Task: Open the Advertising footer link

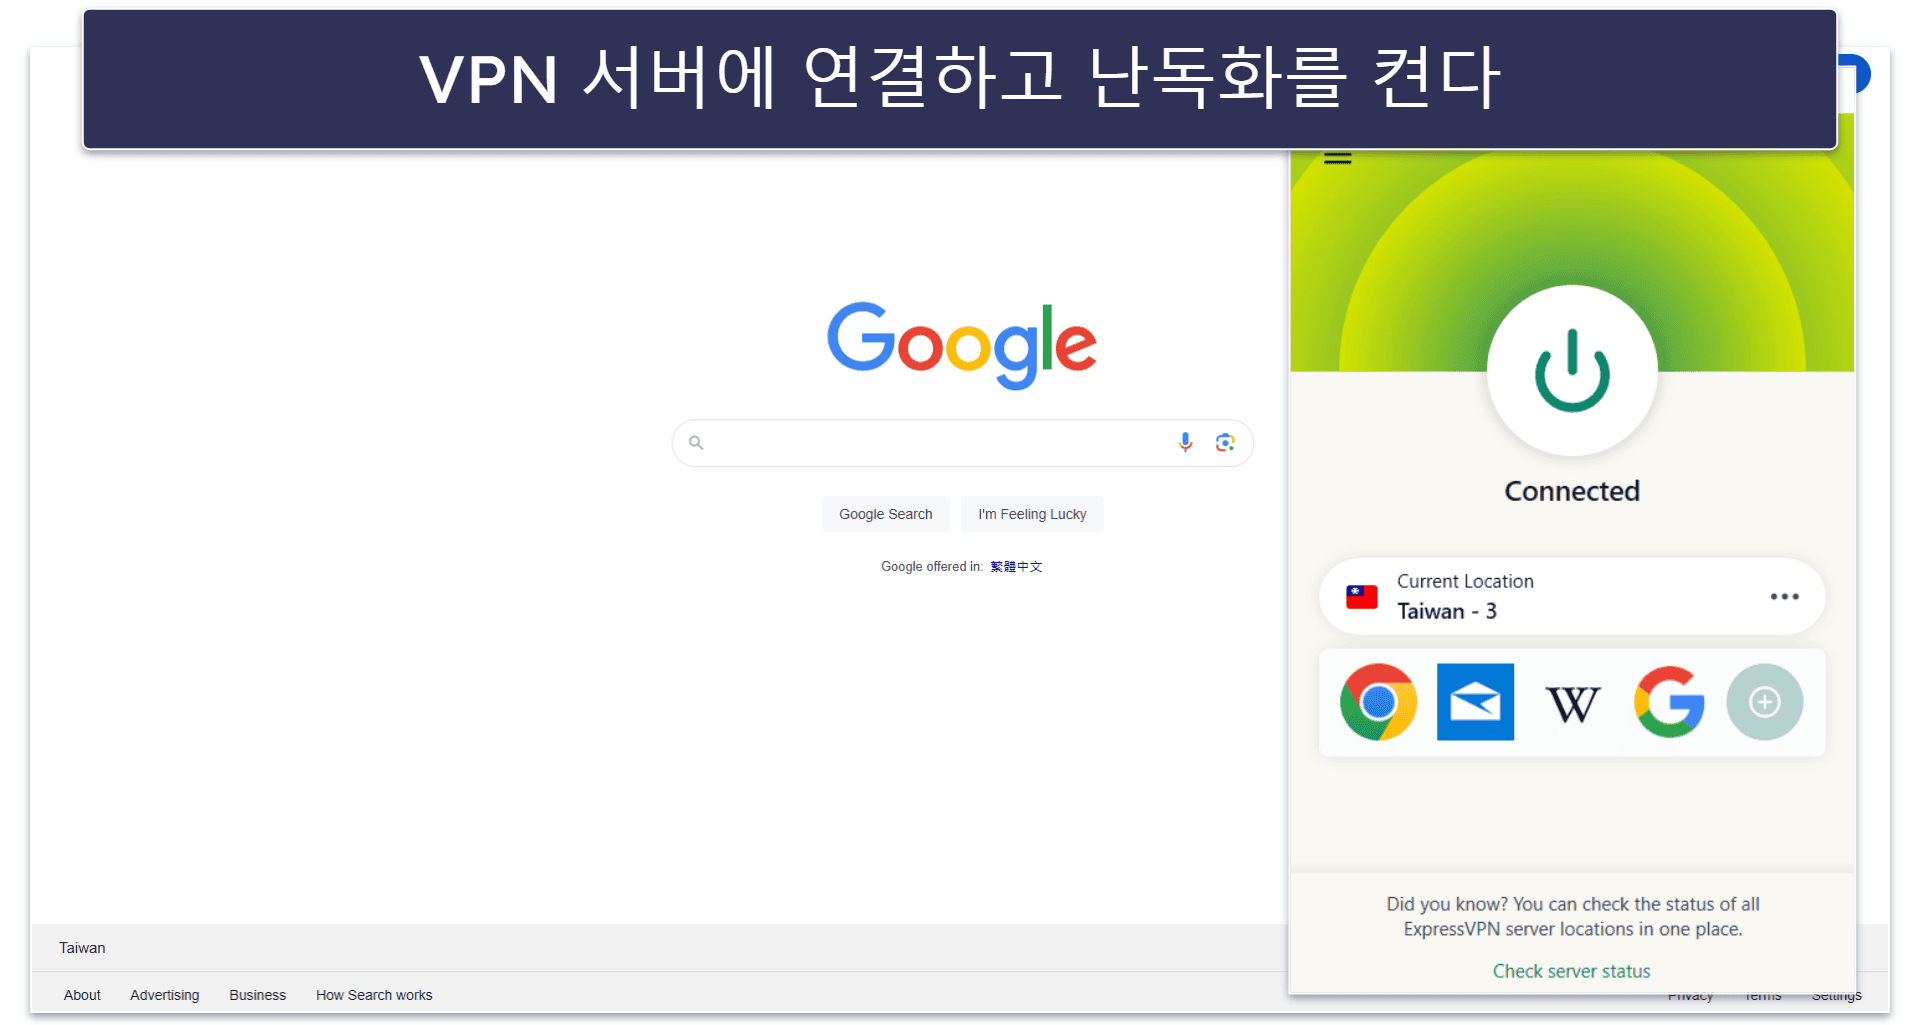Action: 164,995
